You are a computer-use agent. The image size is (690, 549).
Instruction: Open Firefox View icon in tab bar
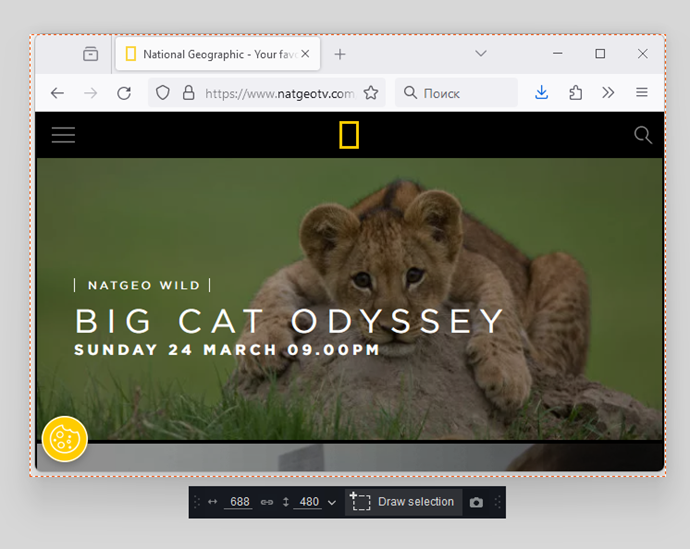coord(91,54)
